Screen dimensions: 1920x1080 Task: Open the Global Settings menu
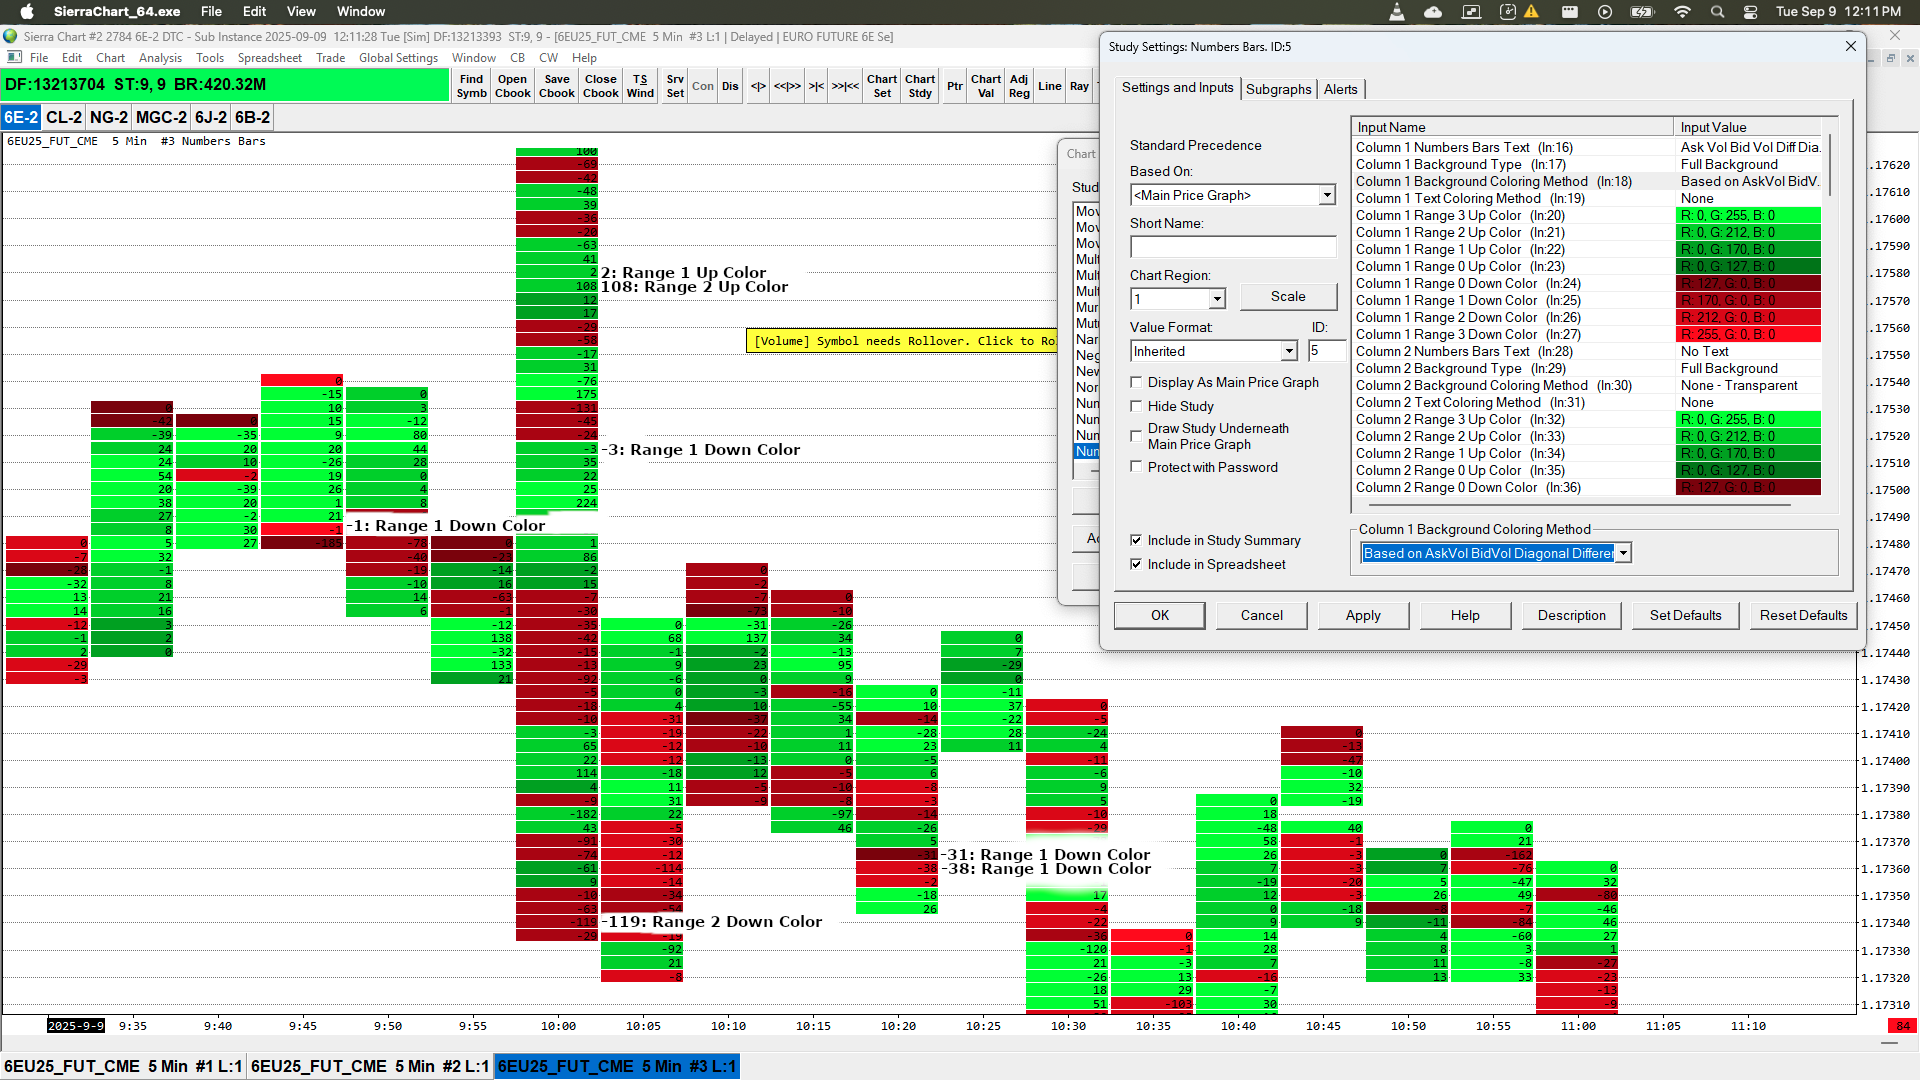point(398,58)
